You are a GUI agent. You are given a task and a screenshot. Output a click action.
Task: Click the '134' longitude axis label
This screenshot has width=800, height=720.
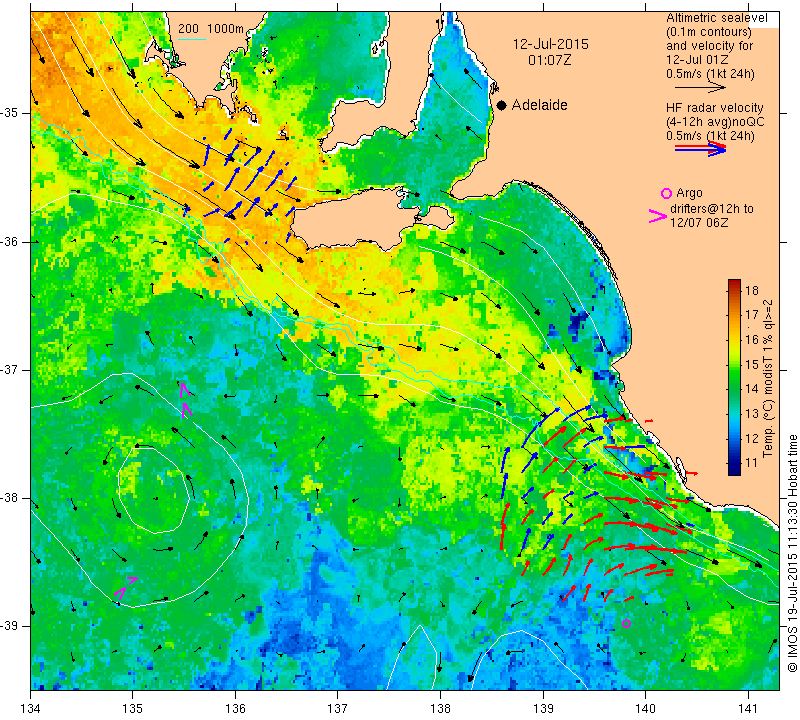(x=31, y=709)
